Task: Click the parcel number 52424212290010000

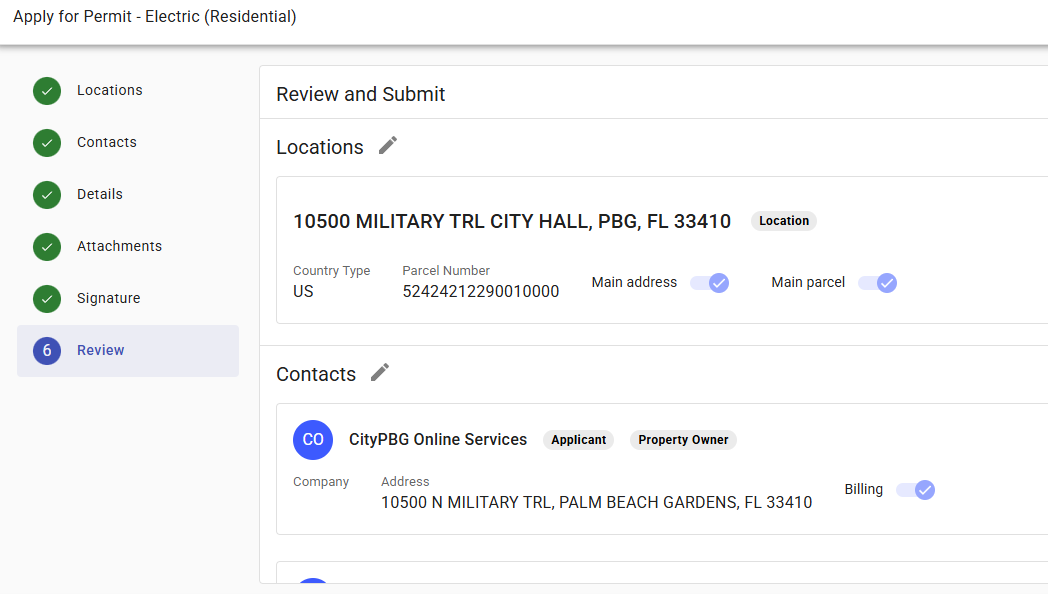Action: (x=481, y=291)
